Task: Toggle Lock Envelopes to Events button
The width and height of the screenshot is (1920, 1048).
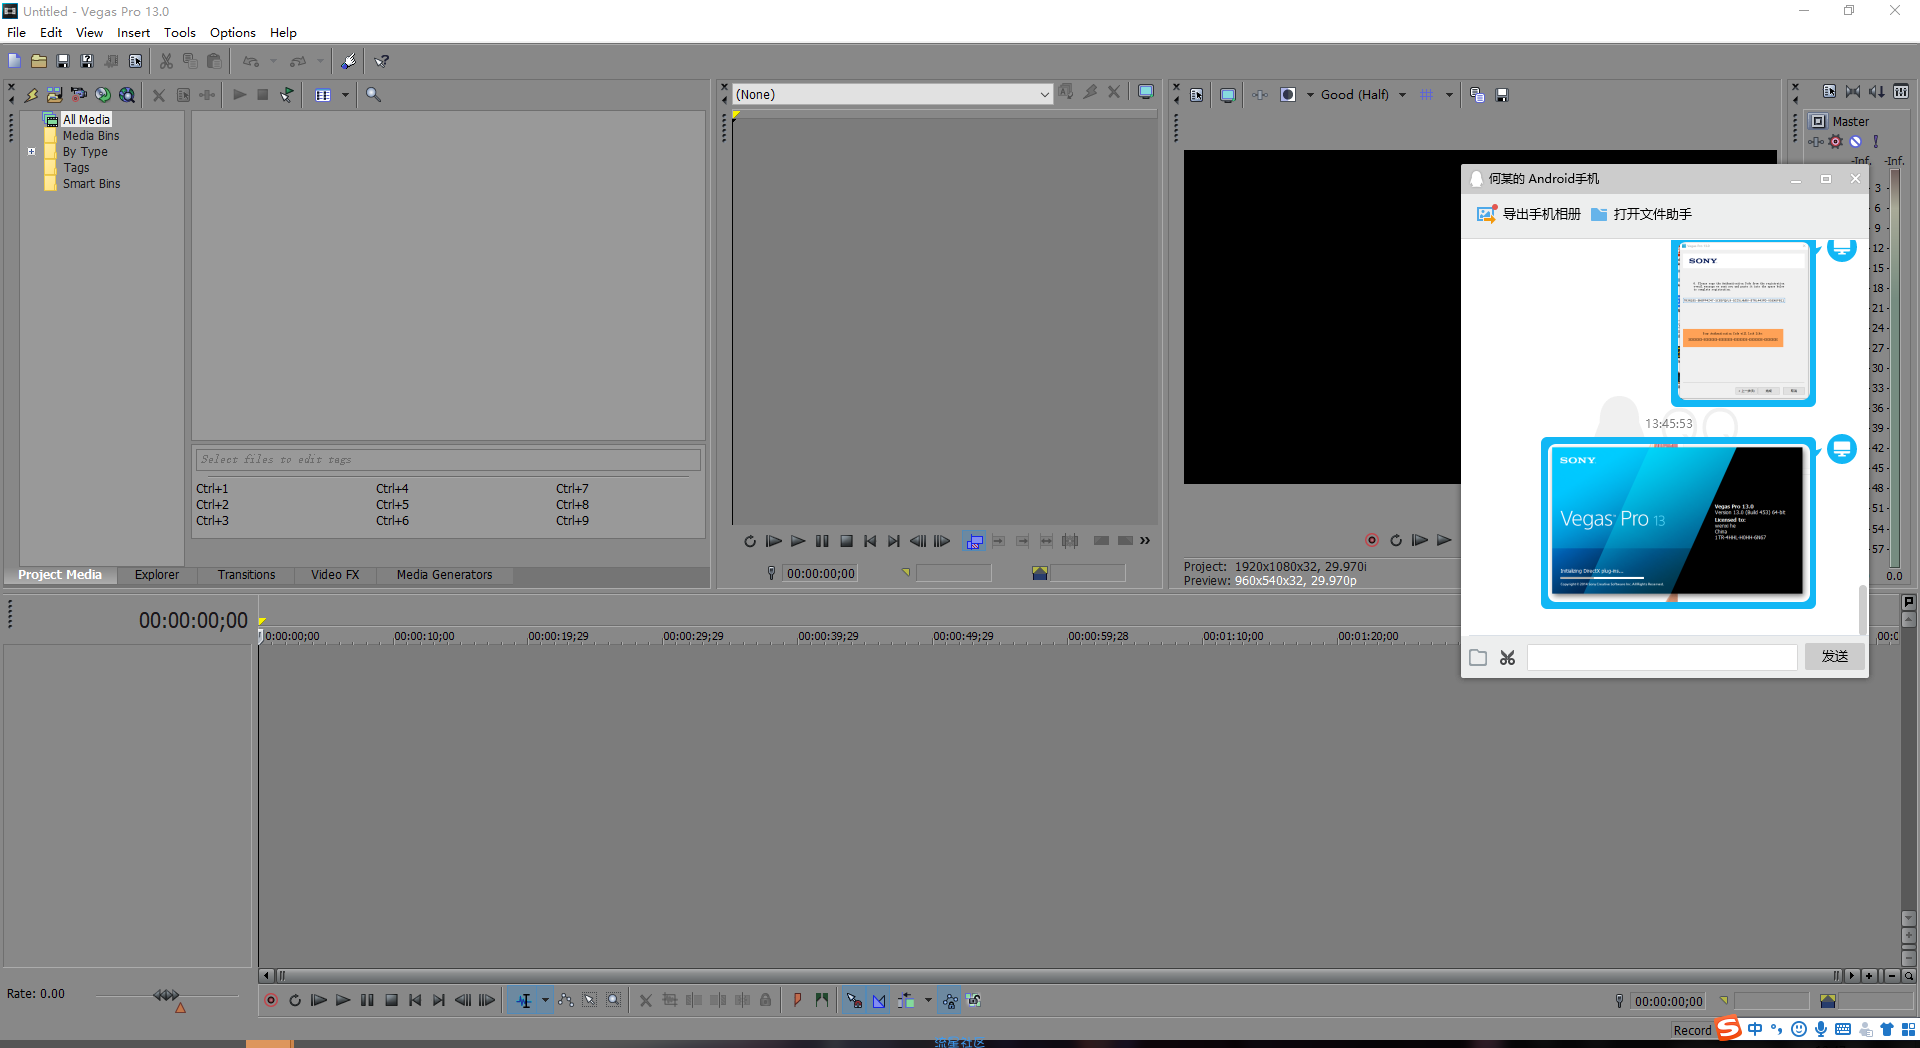Action: click(x=950, y=1000)
